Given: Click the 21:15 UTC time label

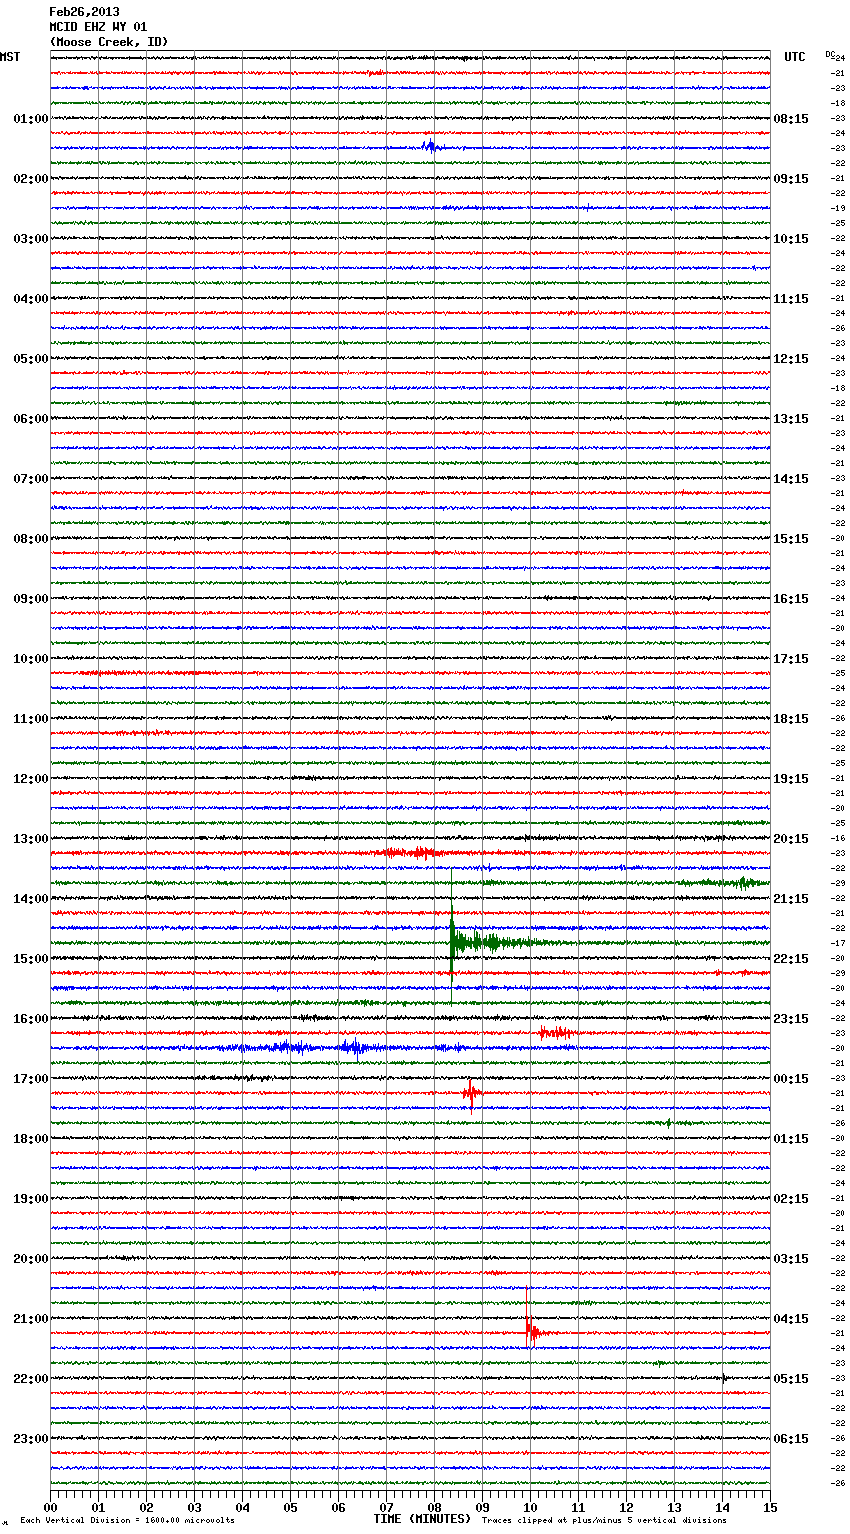Looking at the screenshot, I should pos(791,899).
